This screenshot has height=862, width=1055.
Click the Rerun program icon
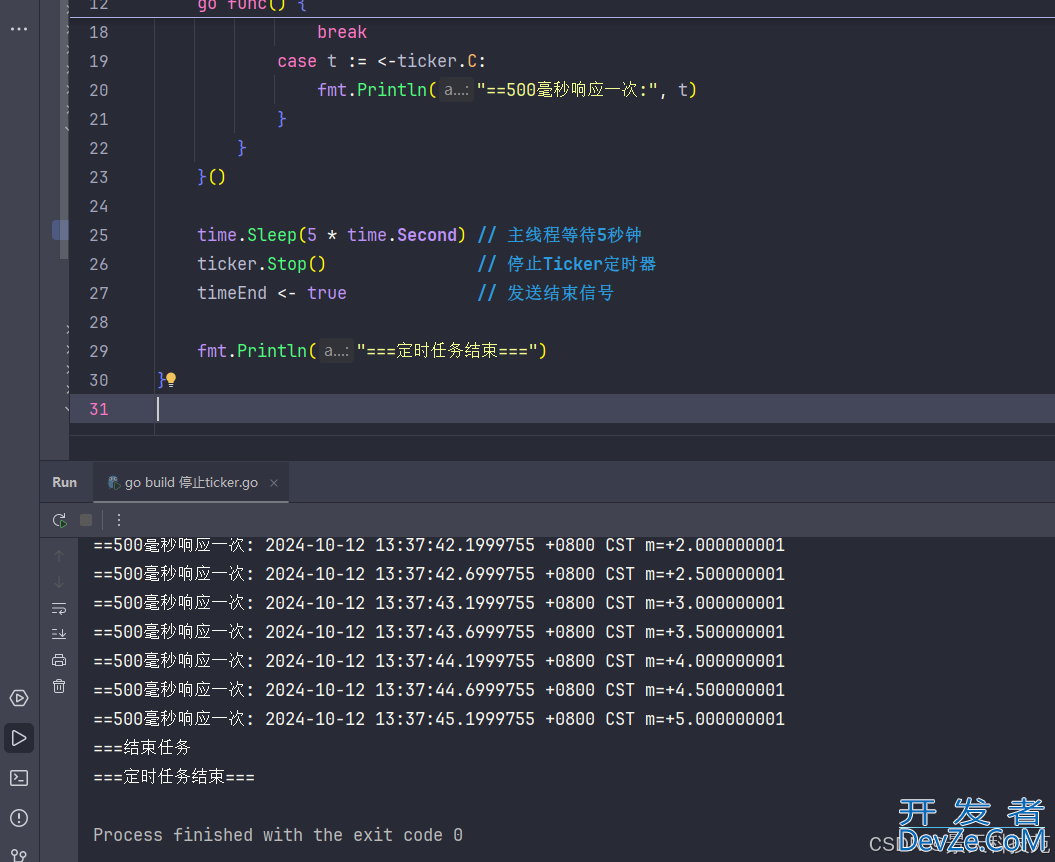(x=59, y=520)
